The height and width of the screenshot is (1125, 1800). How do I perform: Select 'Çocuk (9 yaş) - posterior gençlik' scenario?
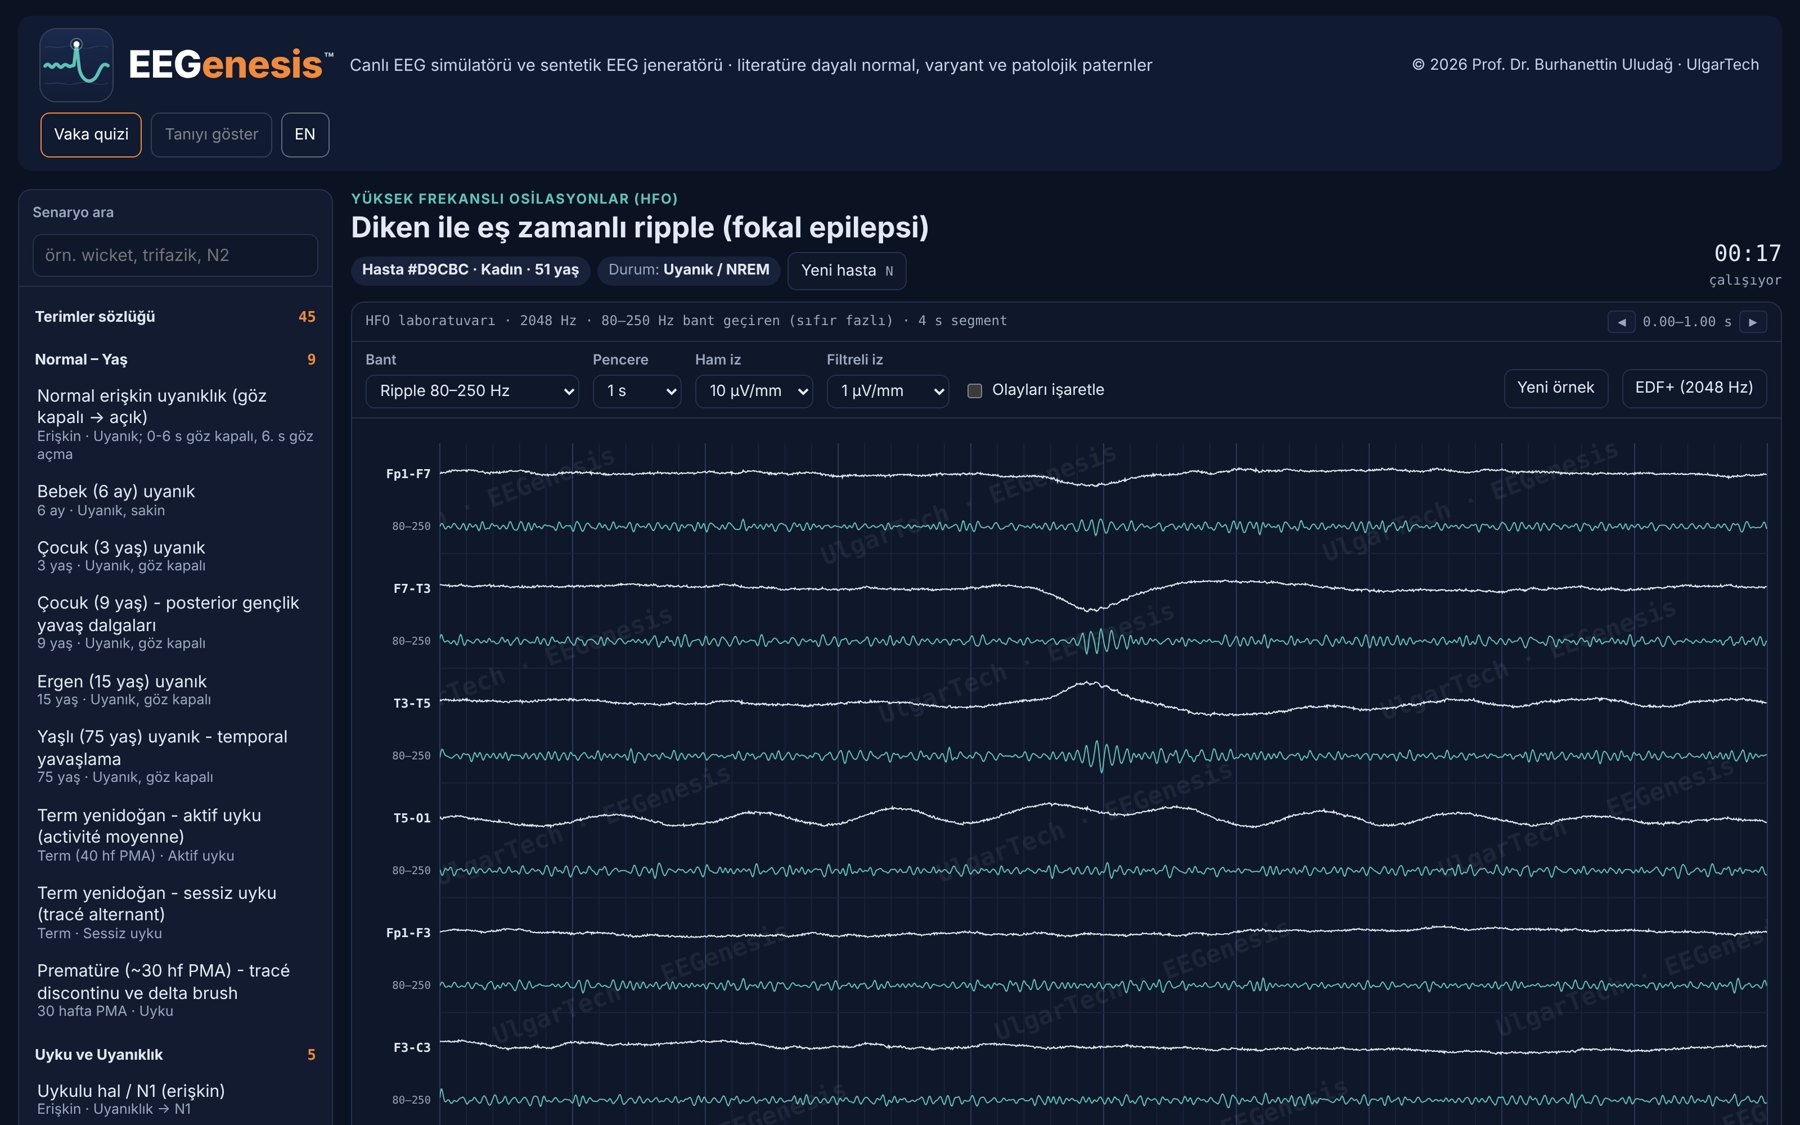(x=175, y=622)
